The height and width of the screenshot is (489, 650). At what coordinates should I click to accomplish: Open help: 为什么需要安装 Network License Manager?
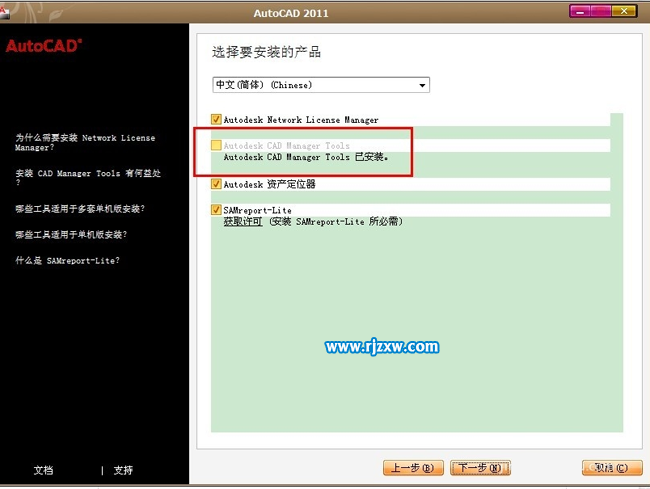pos(85,142)
